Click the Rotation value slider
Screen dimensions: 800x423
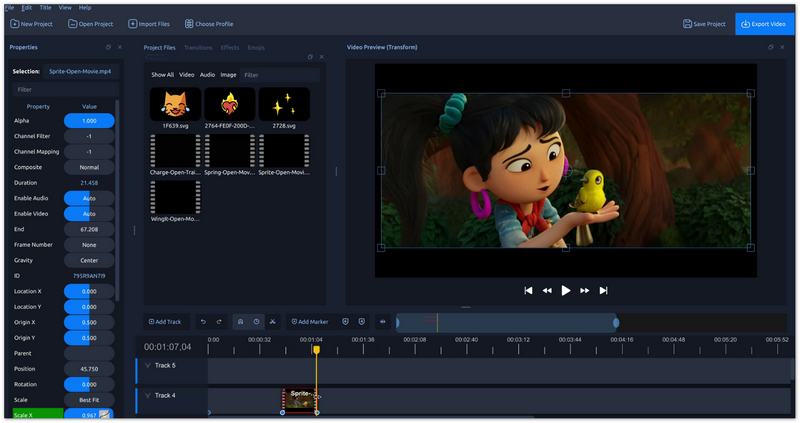tap(89, 385)
